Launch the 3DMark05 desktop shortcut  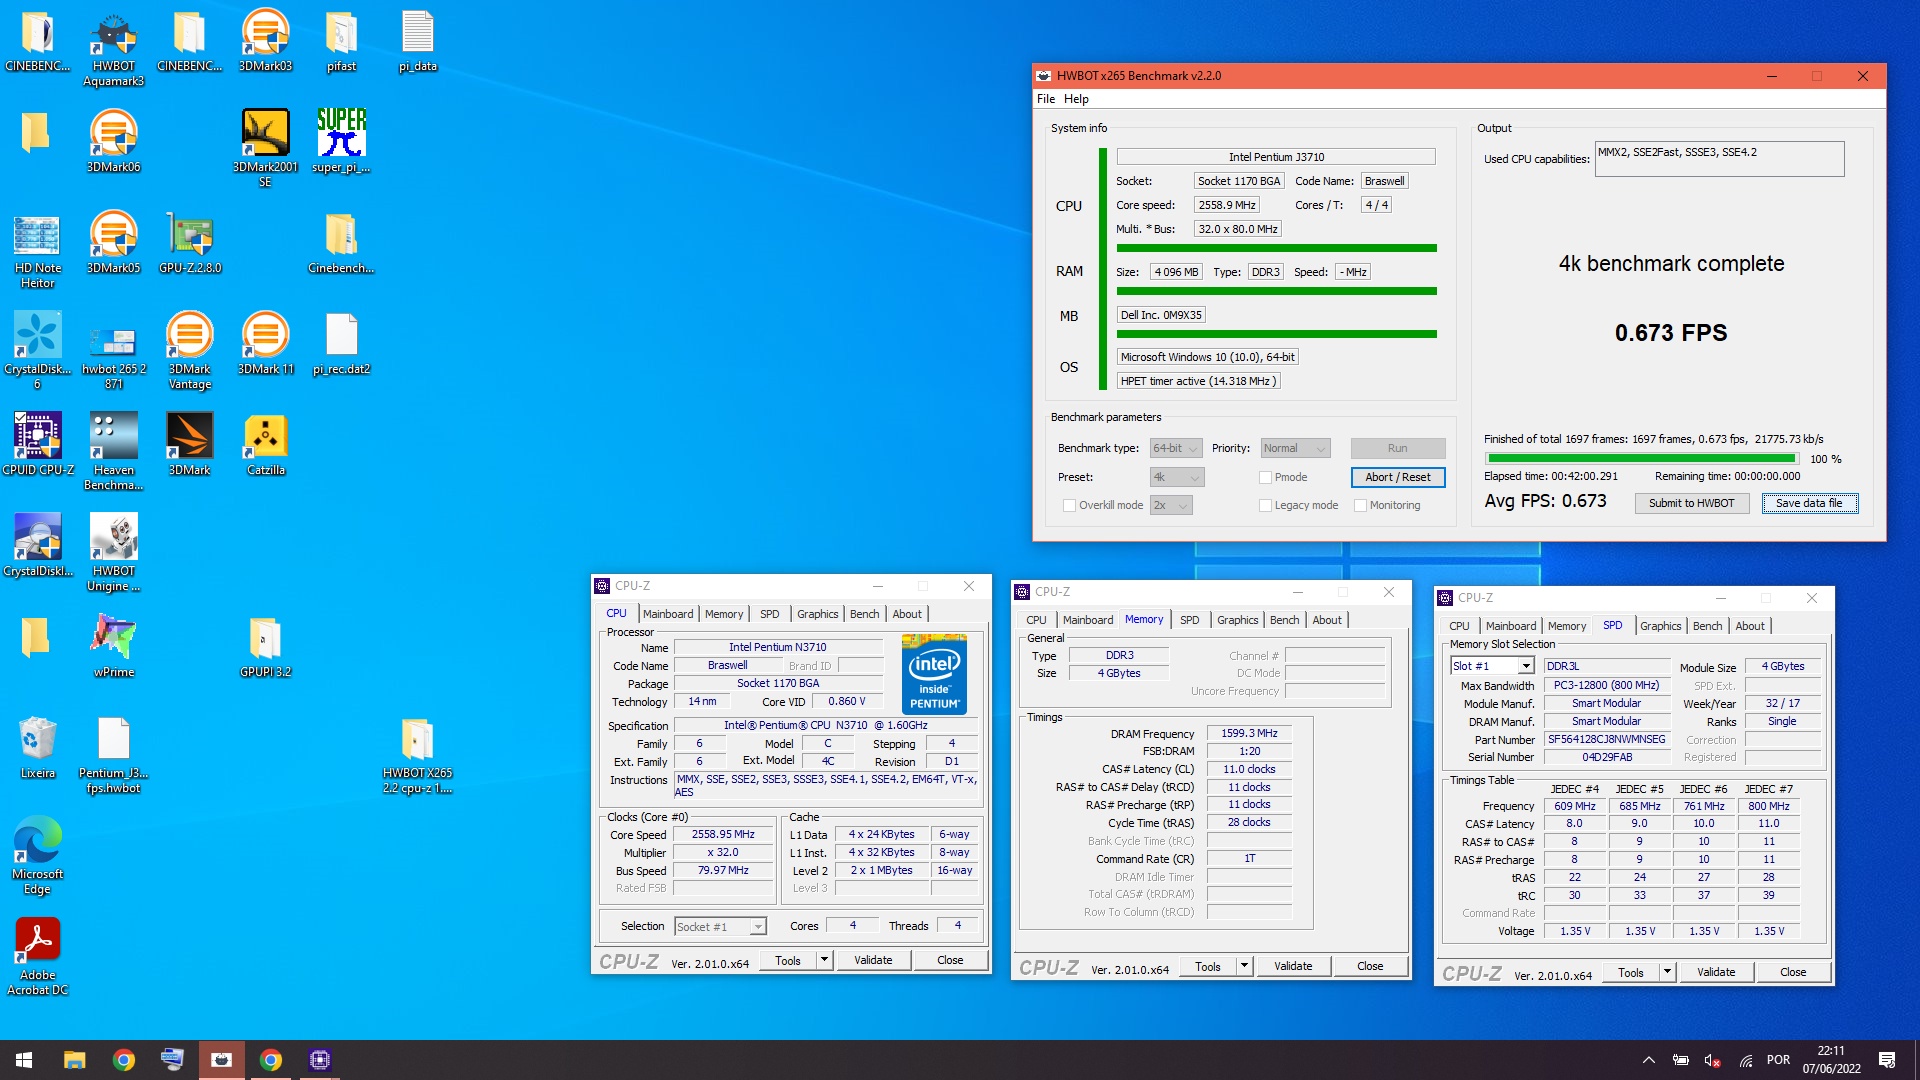click(113, 243)
